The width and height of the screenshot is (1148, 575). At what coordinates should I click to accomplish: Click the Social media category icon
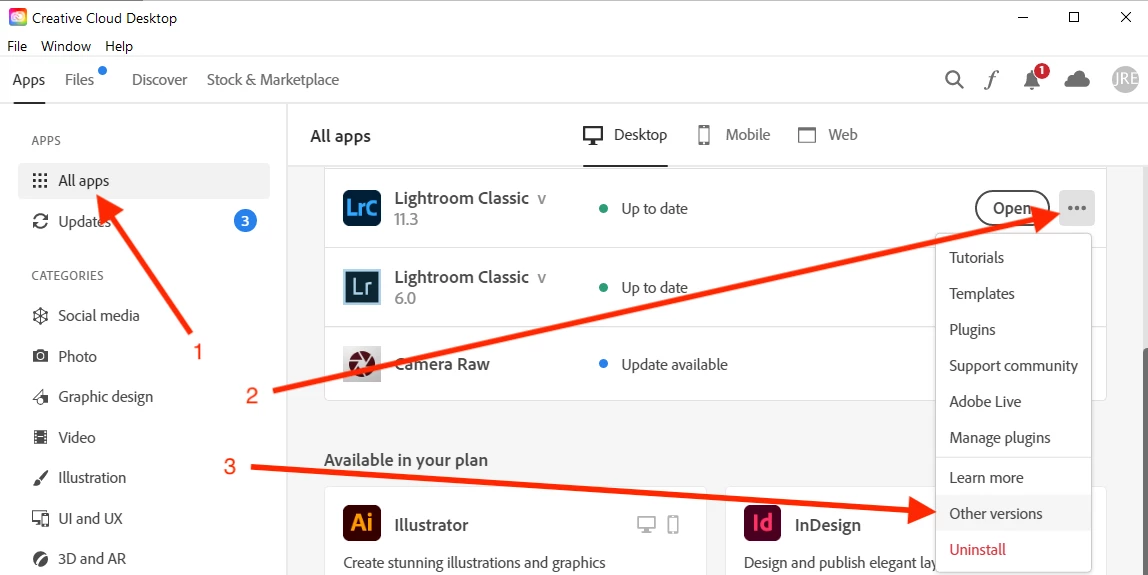pos(40,316)
